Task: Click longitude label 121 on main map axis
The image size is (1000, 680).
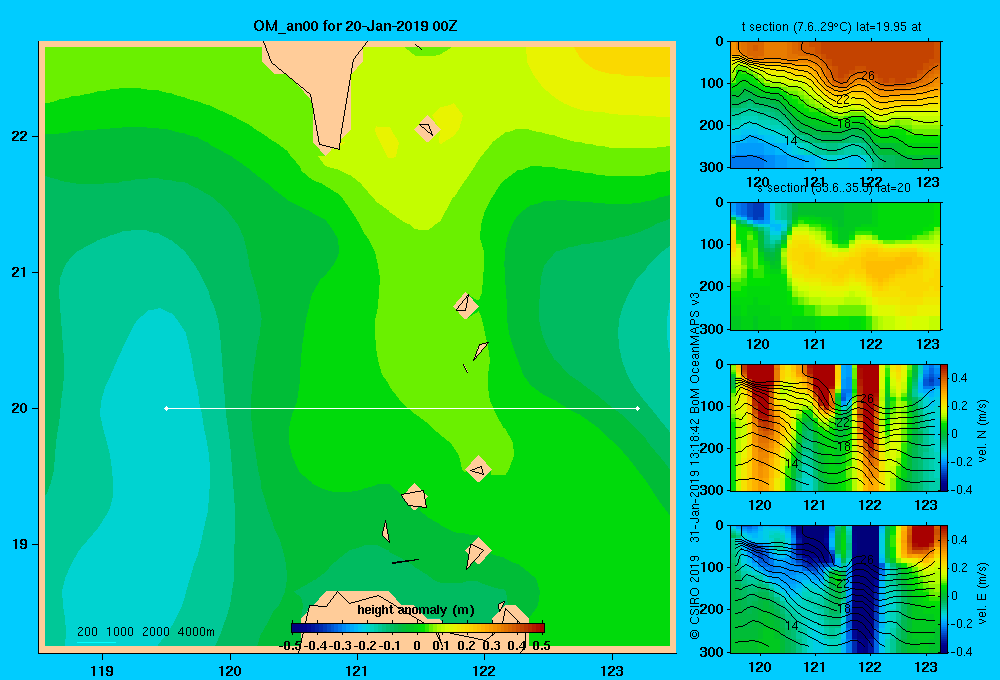Action: (x=357, y=670)
